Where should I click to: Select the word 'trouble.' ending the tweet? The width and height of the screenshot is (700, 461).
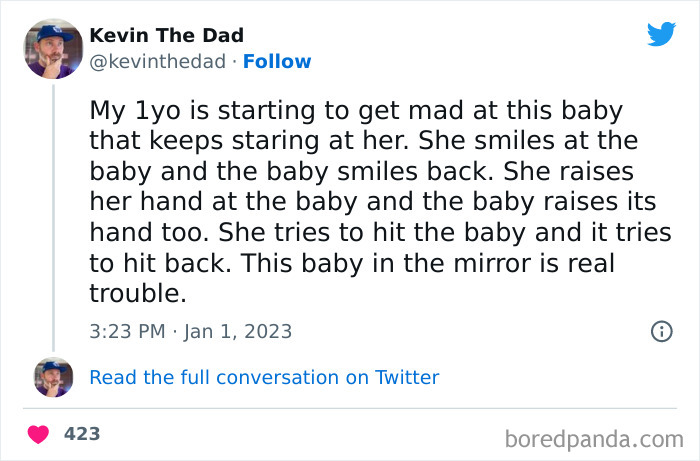tap(136, 295)
